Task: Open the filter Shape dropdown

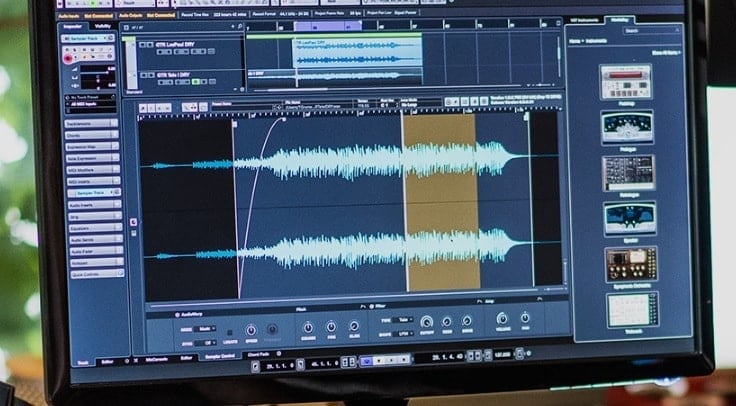Action: 403,334
